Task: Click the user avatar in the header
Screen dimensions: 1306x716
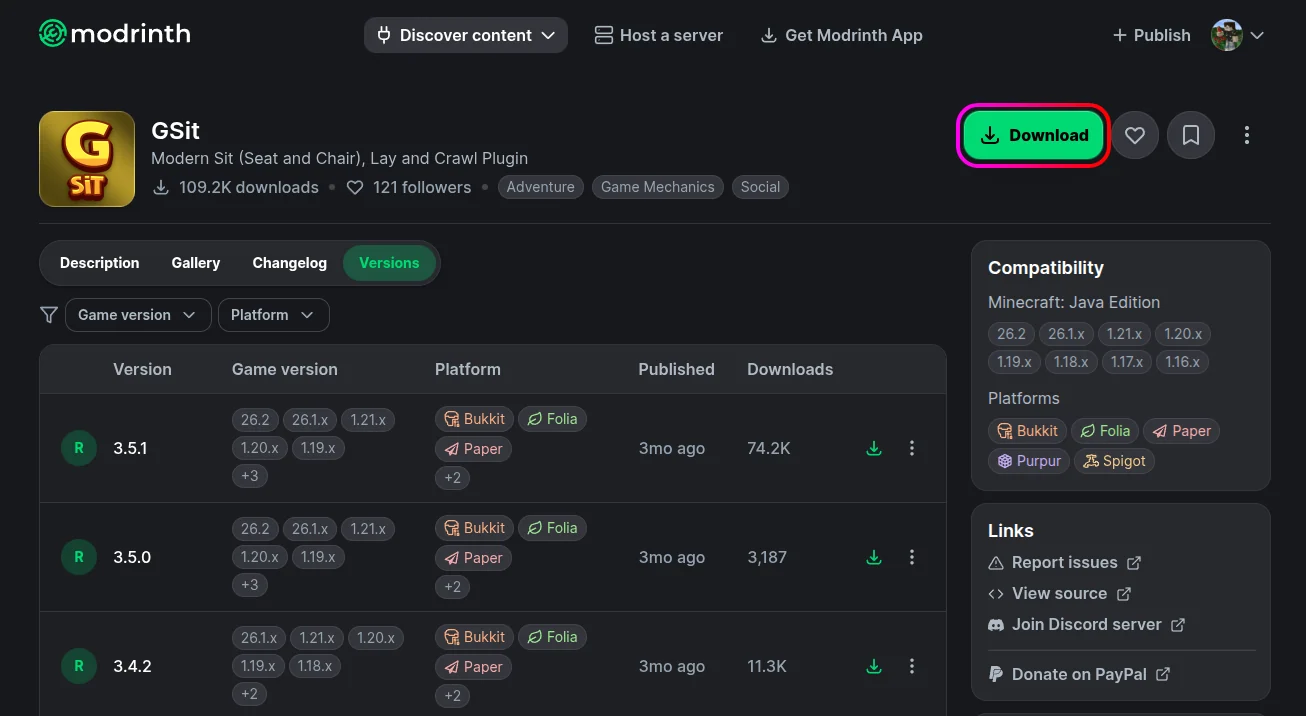Action: 1227,35
